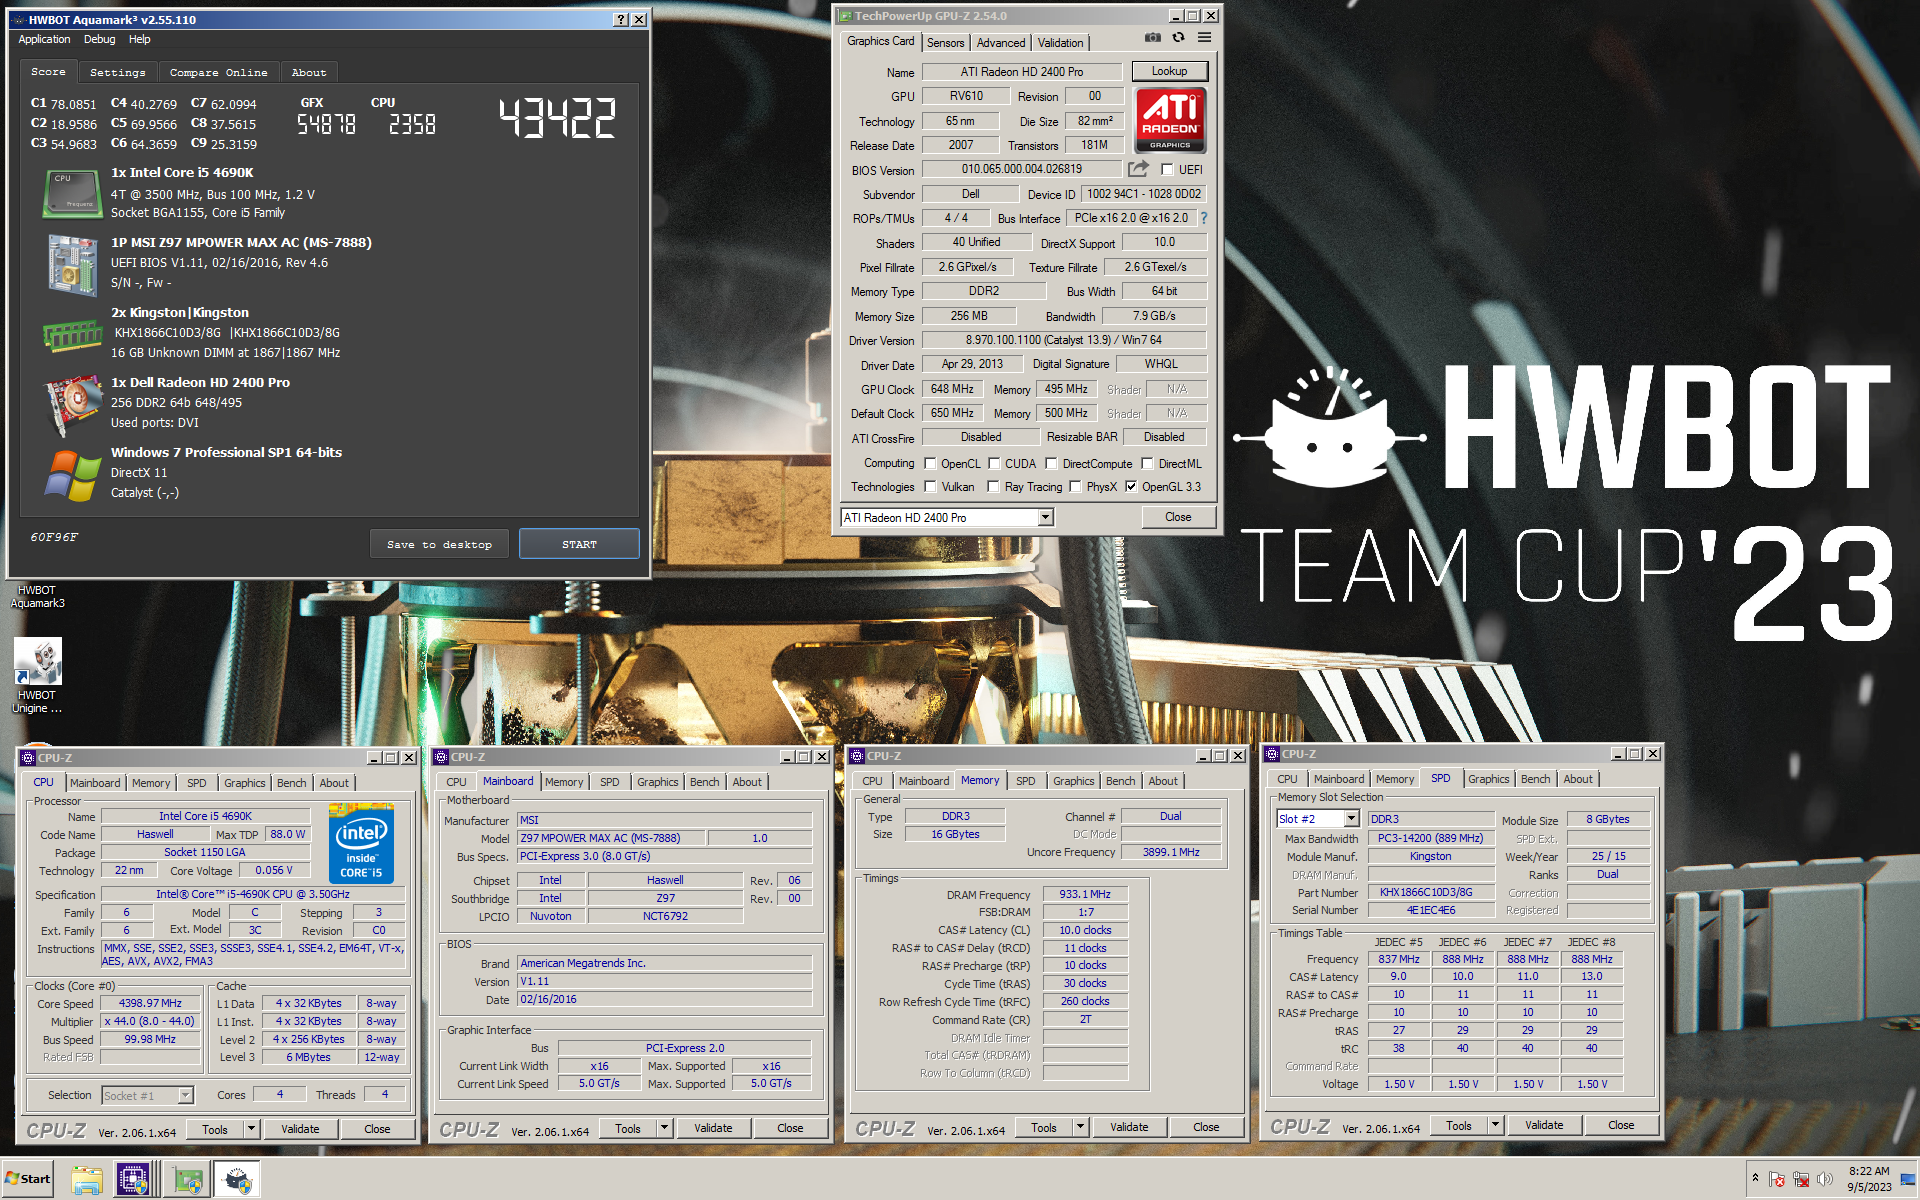
Task: Toggle the OpenGL 3.3 checkbox
Action: click(x=1131, y=487)
